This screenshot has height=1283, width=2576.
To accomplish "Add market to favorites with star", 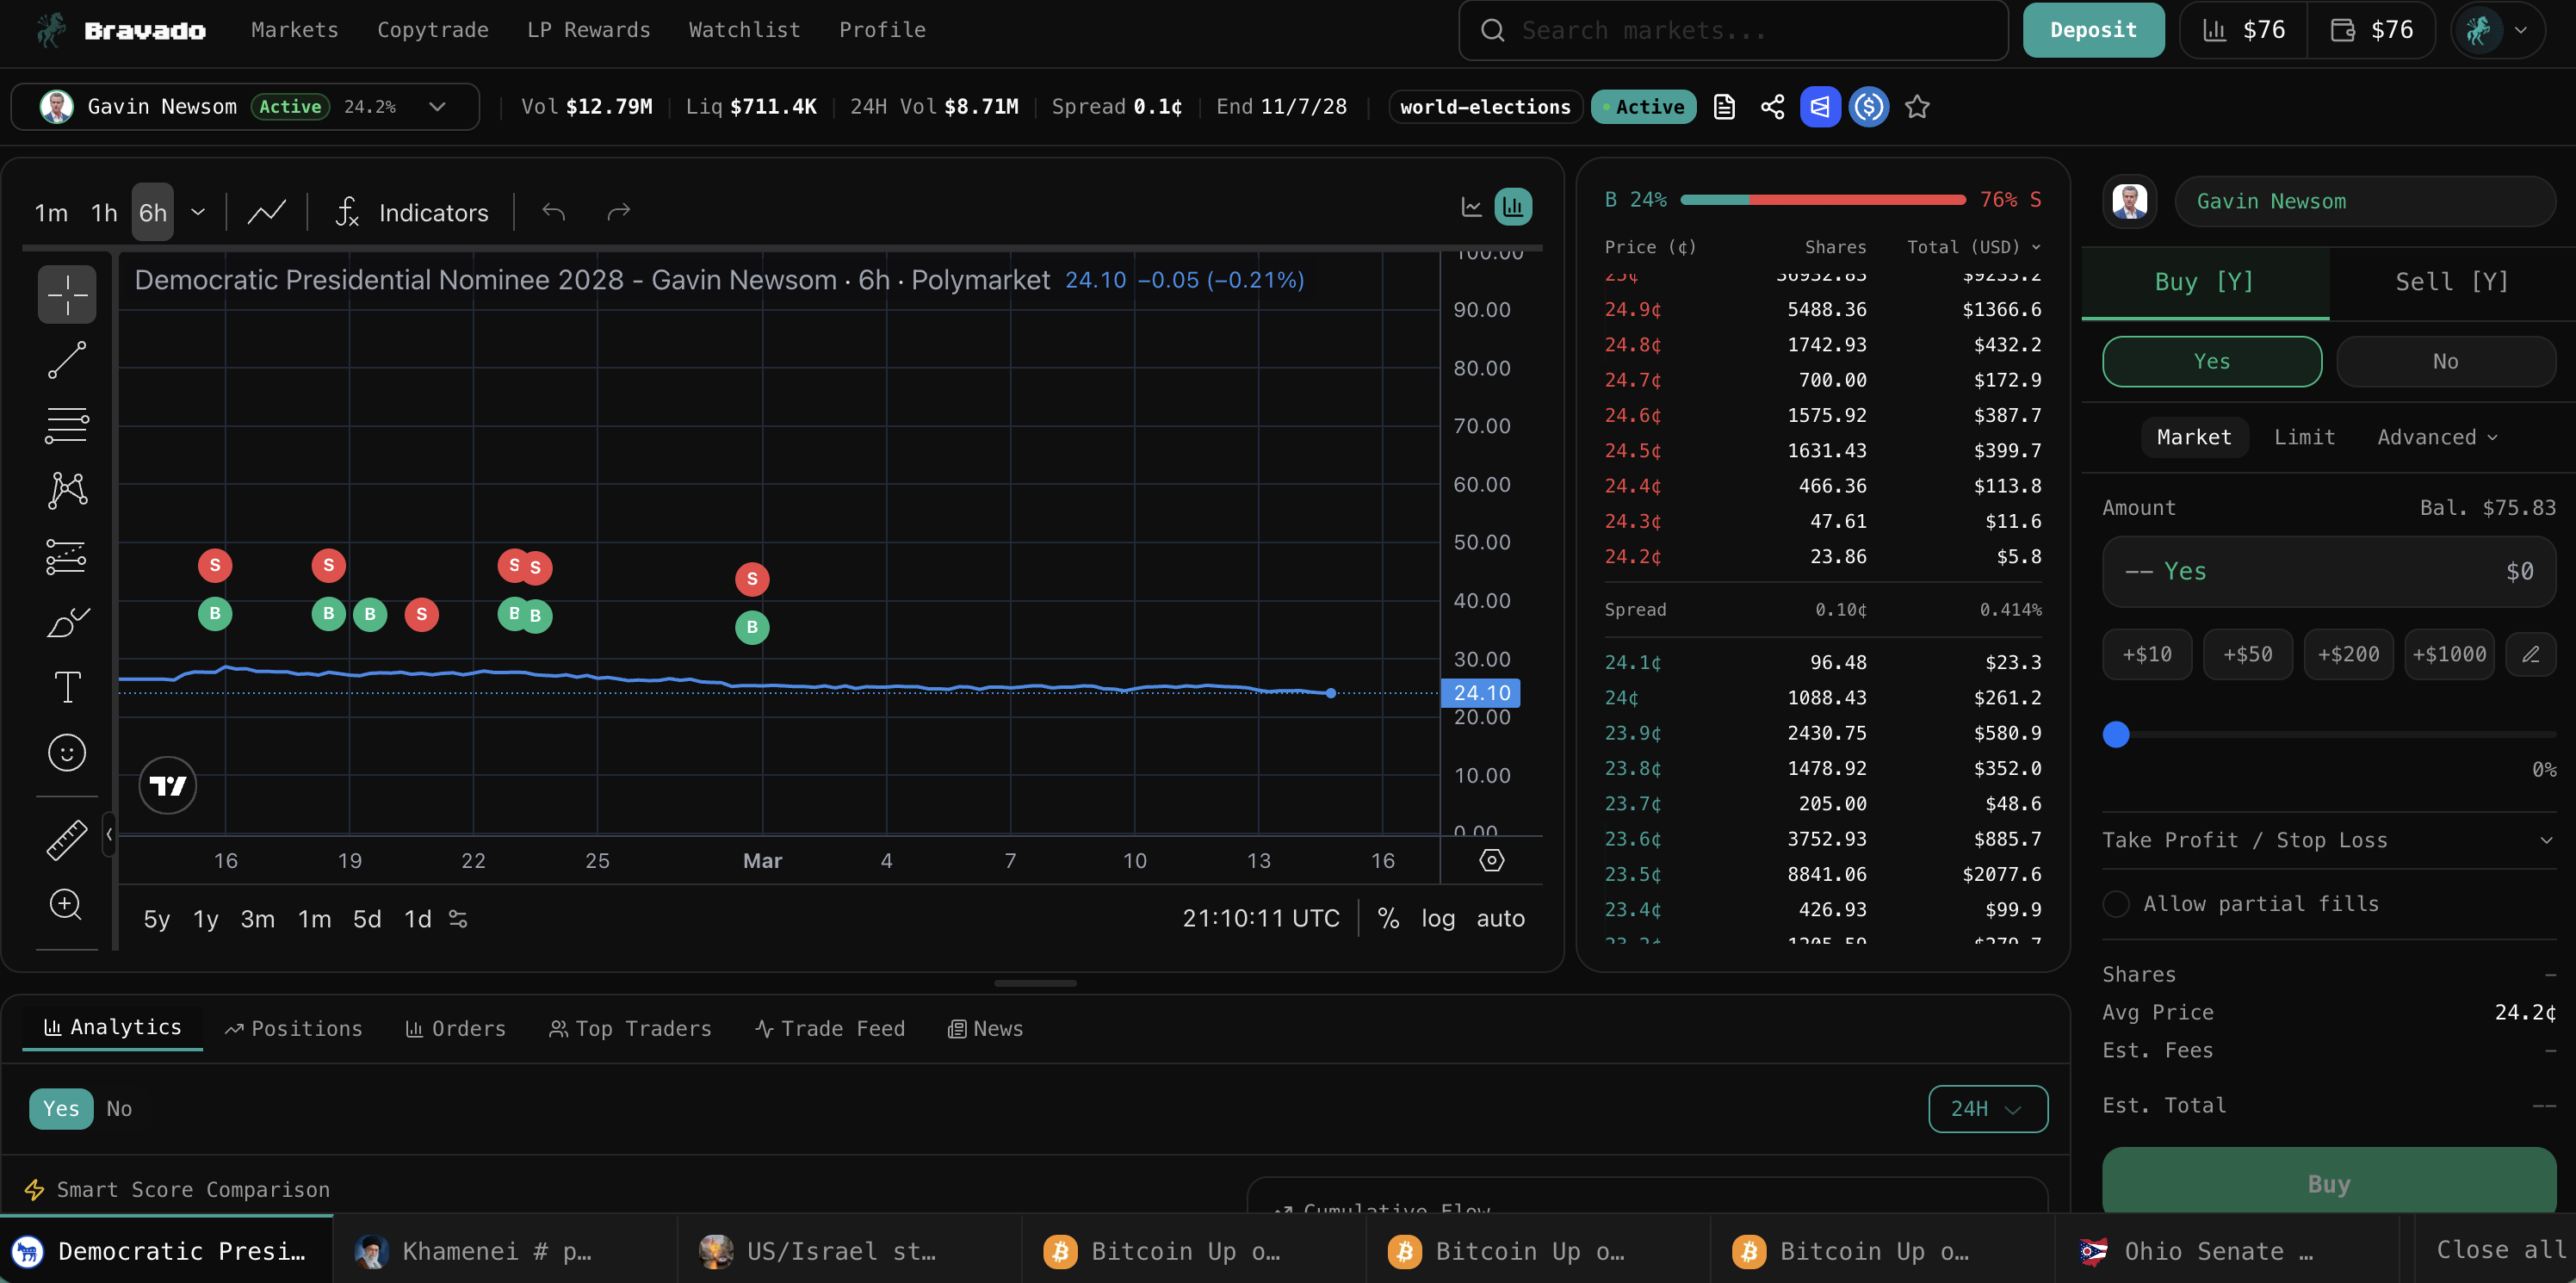I will [1916, 107].
